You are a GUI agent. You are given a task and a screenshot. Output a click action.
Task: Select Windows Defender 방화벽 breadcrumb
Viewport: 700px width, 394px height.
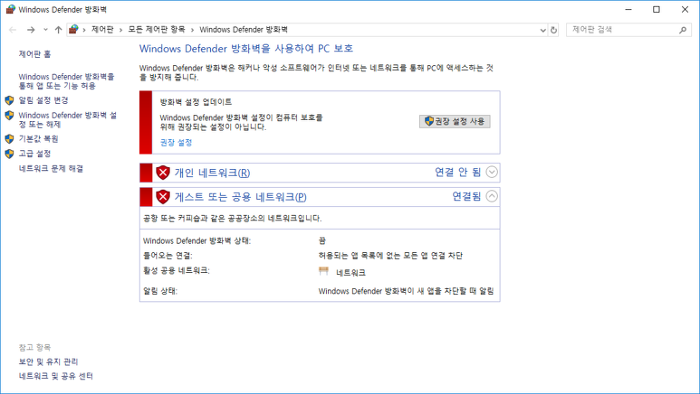pos(243,29)
